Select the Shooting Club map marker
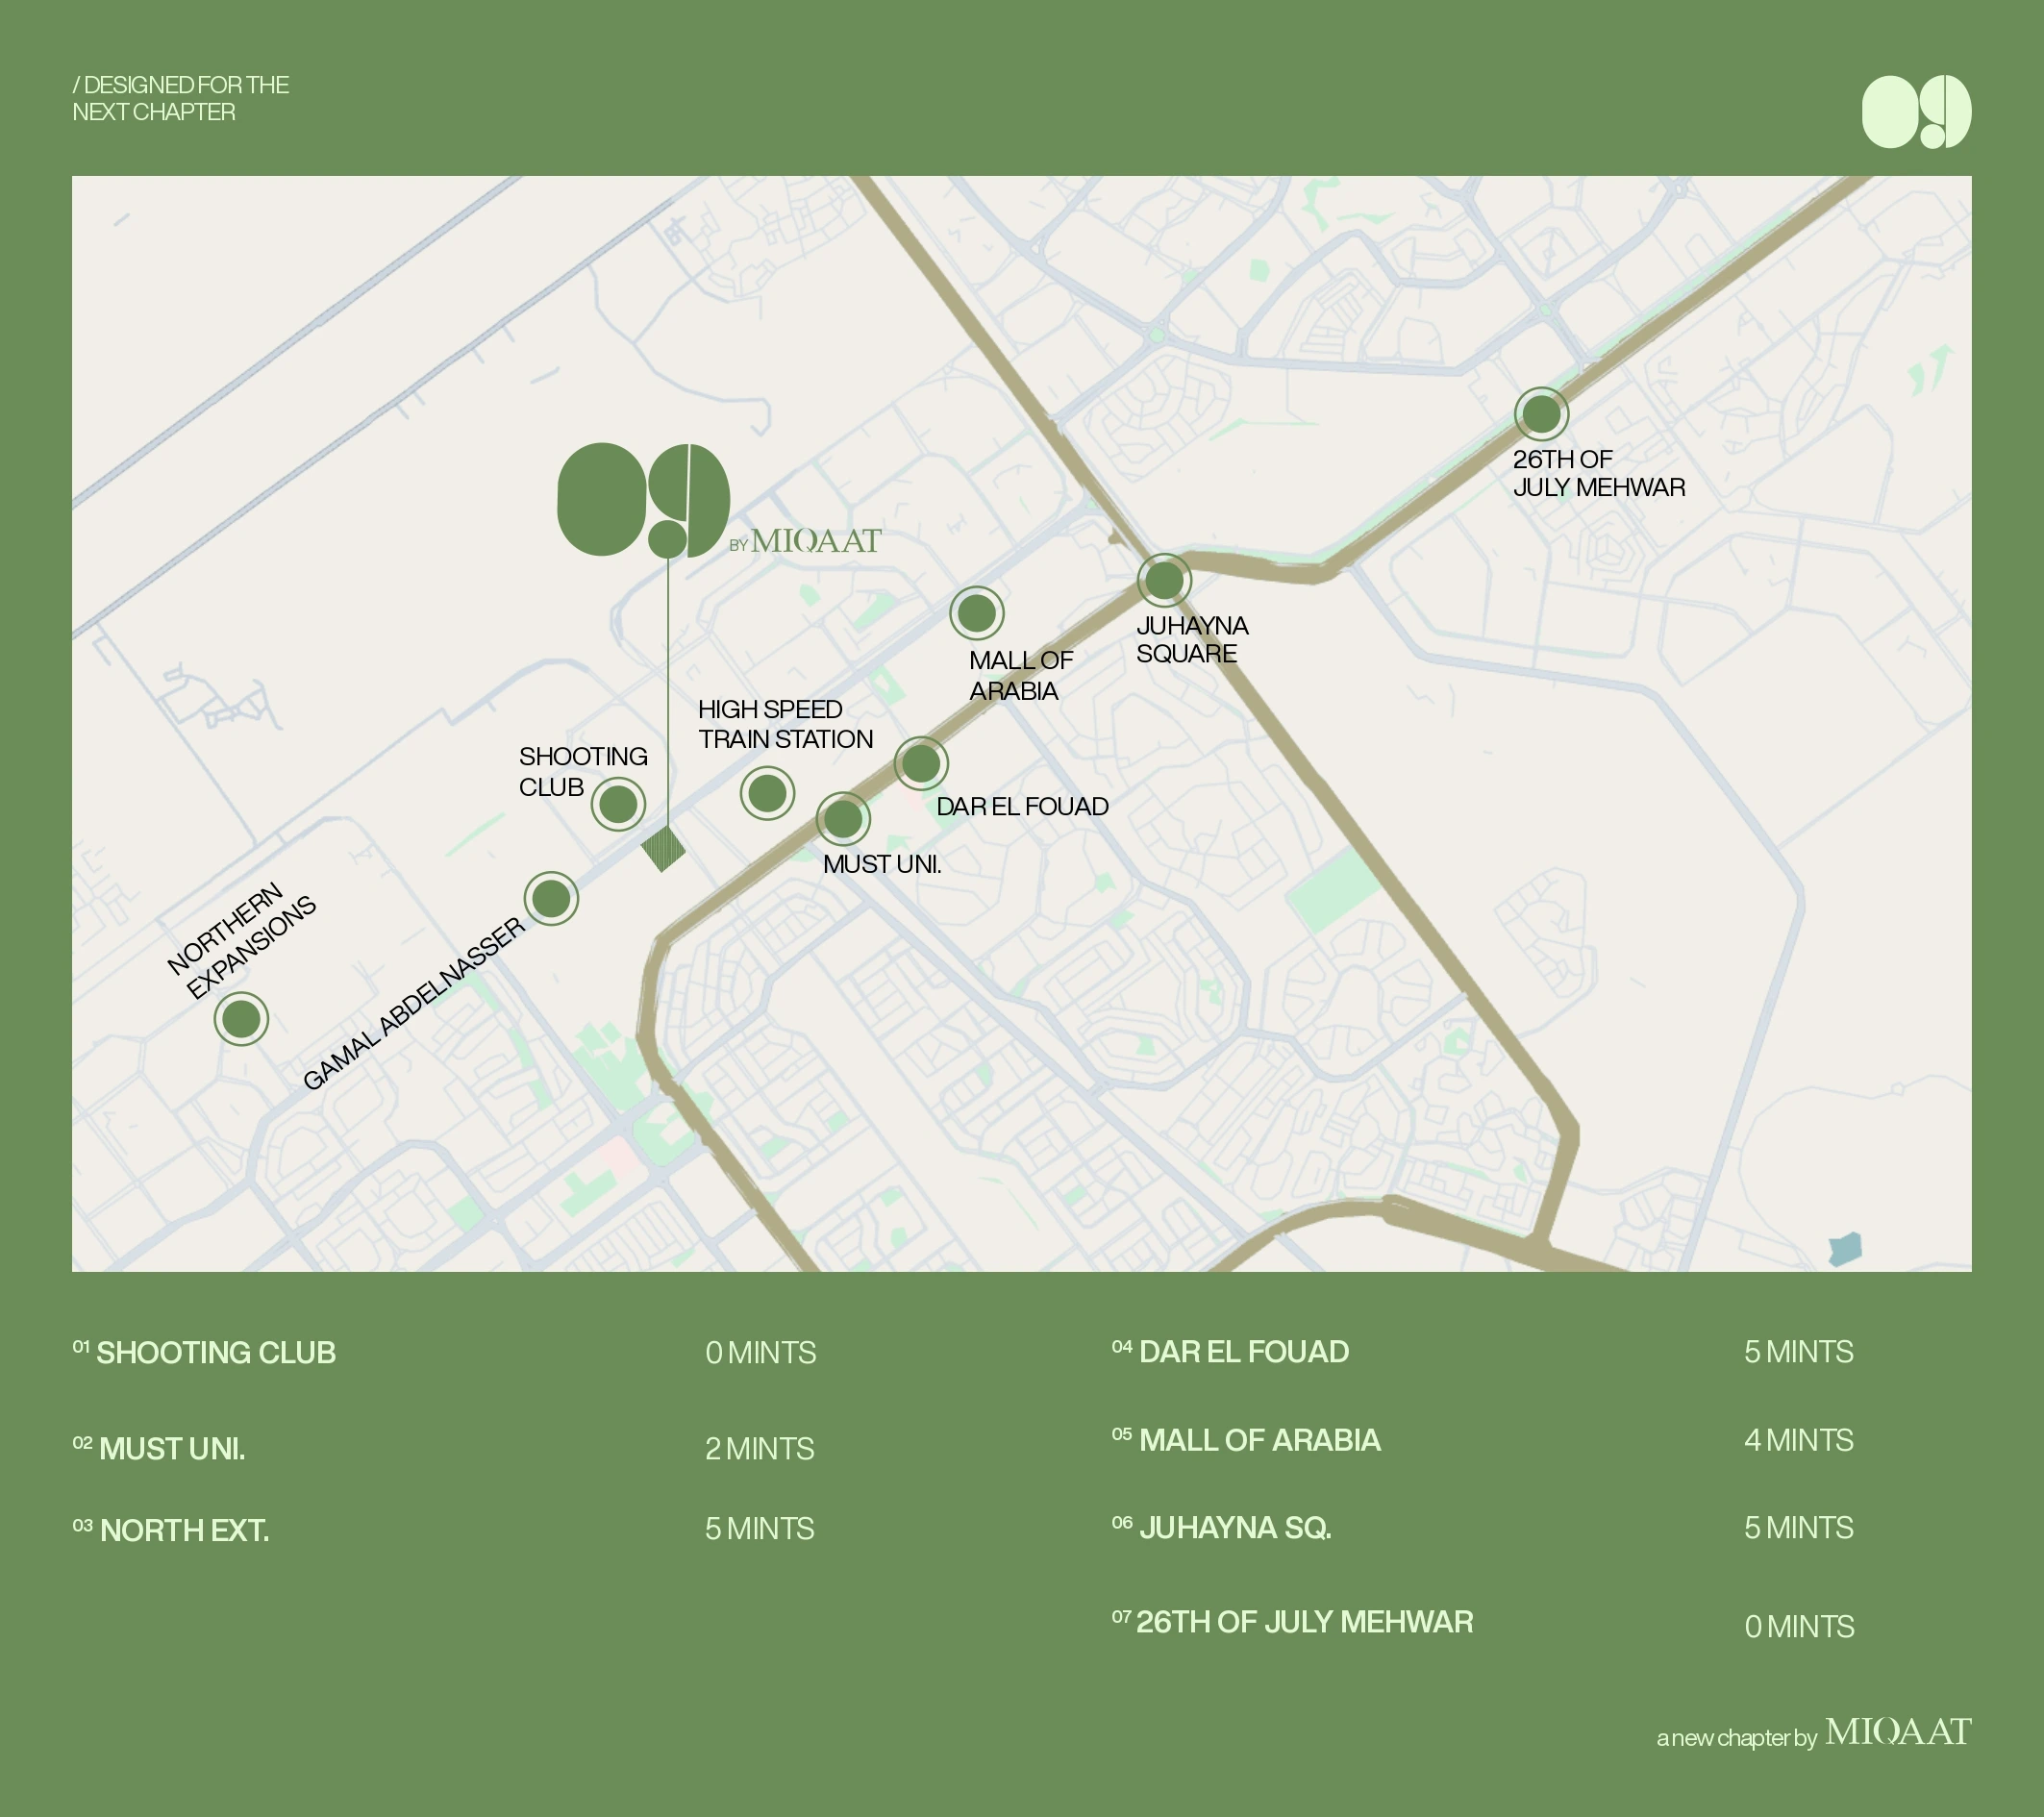The height and width of the screenshot is (1817, 2044). tap(618, 804)
